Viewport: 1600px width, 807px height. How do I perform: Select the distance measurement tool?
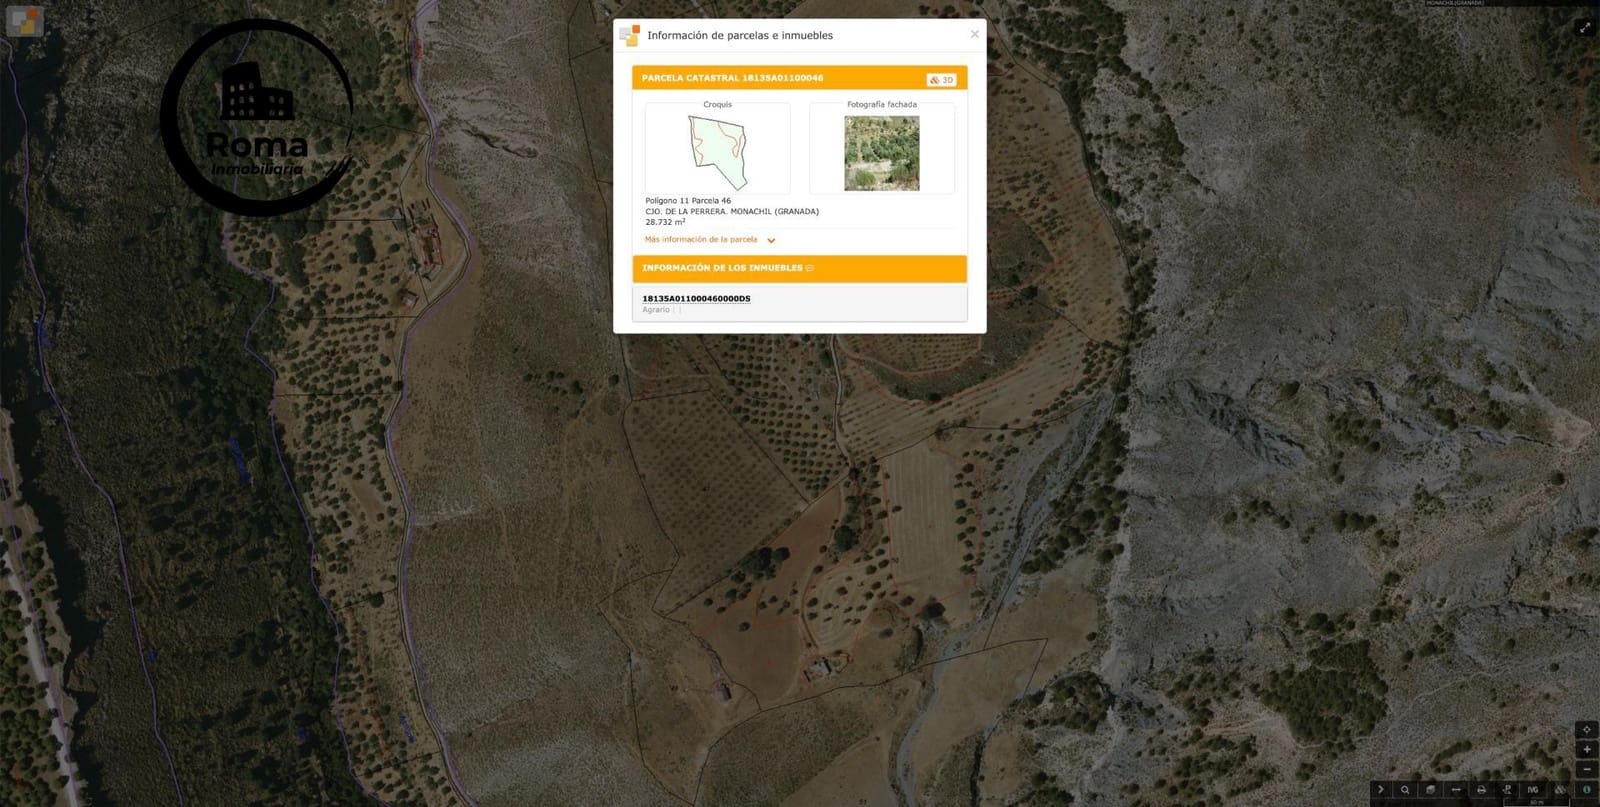tap(1456, 790)
